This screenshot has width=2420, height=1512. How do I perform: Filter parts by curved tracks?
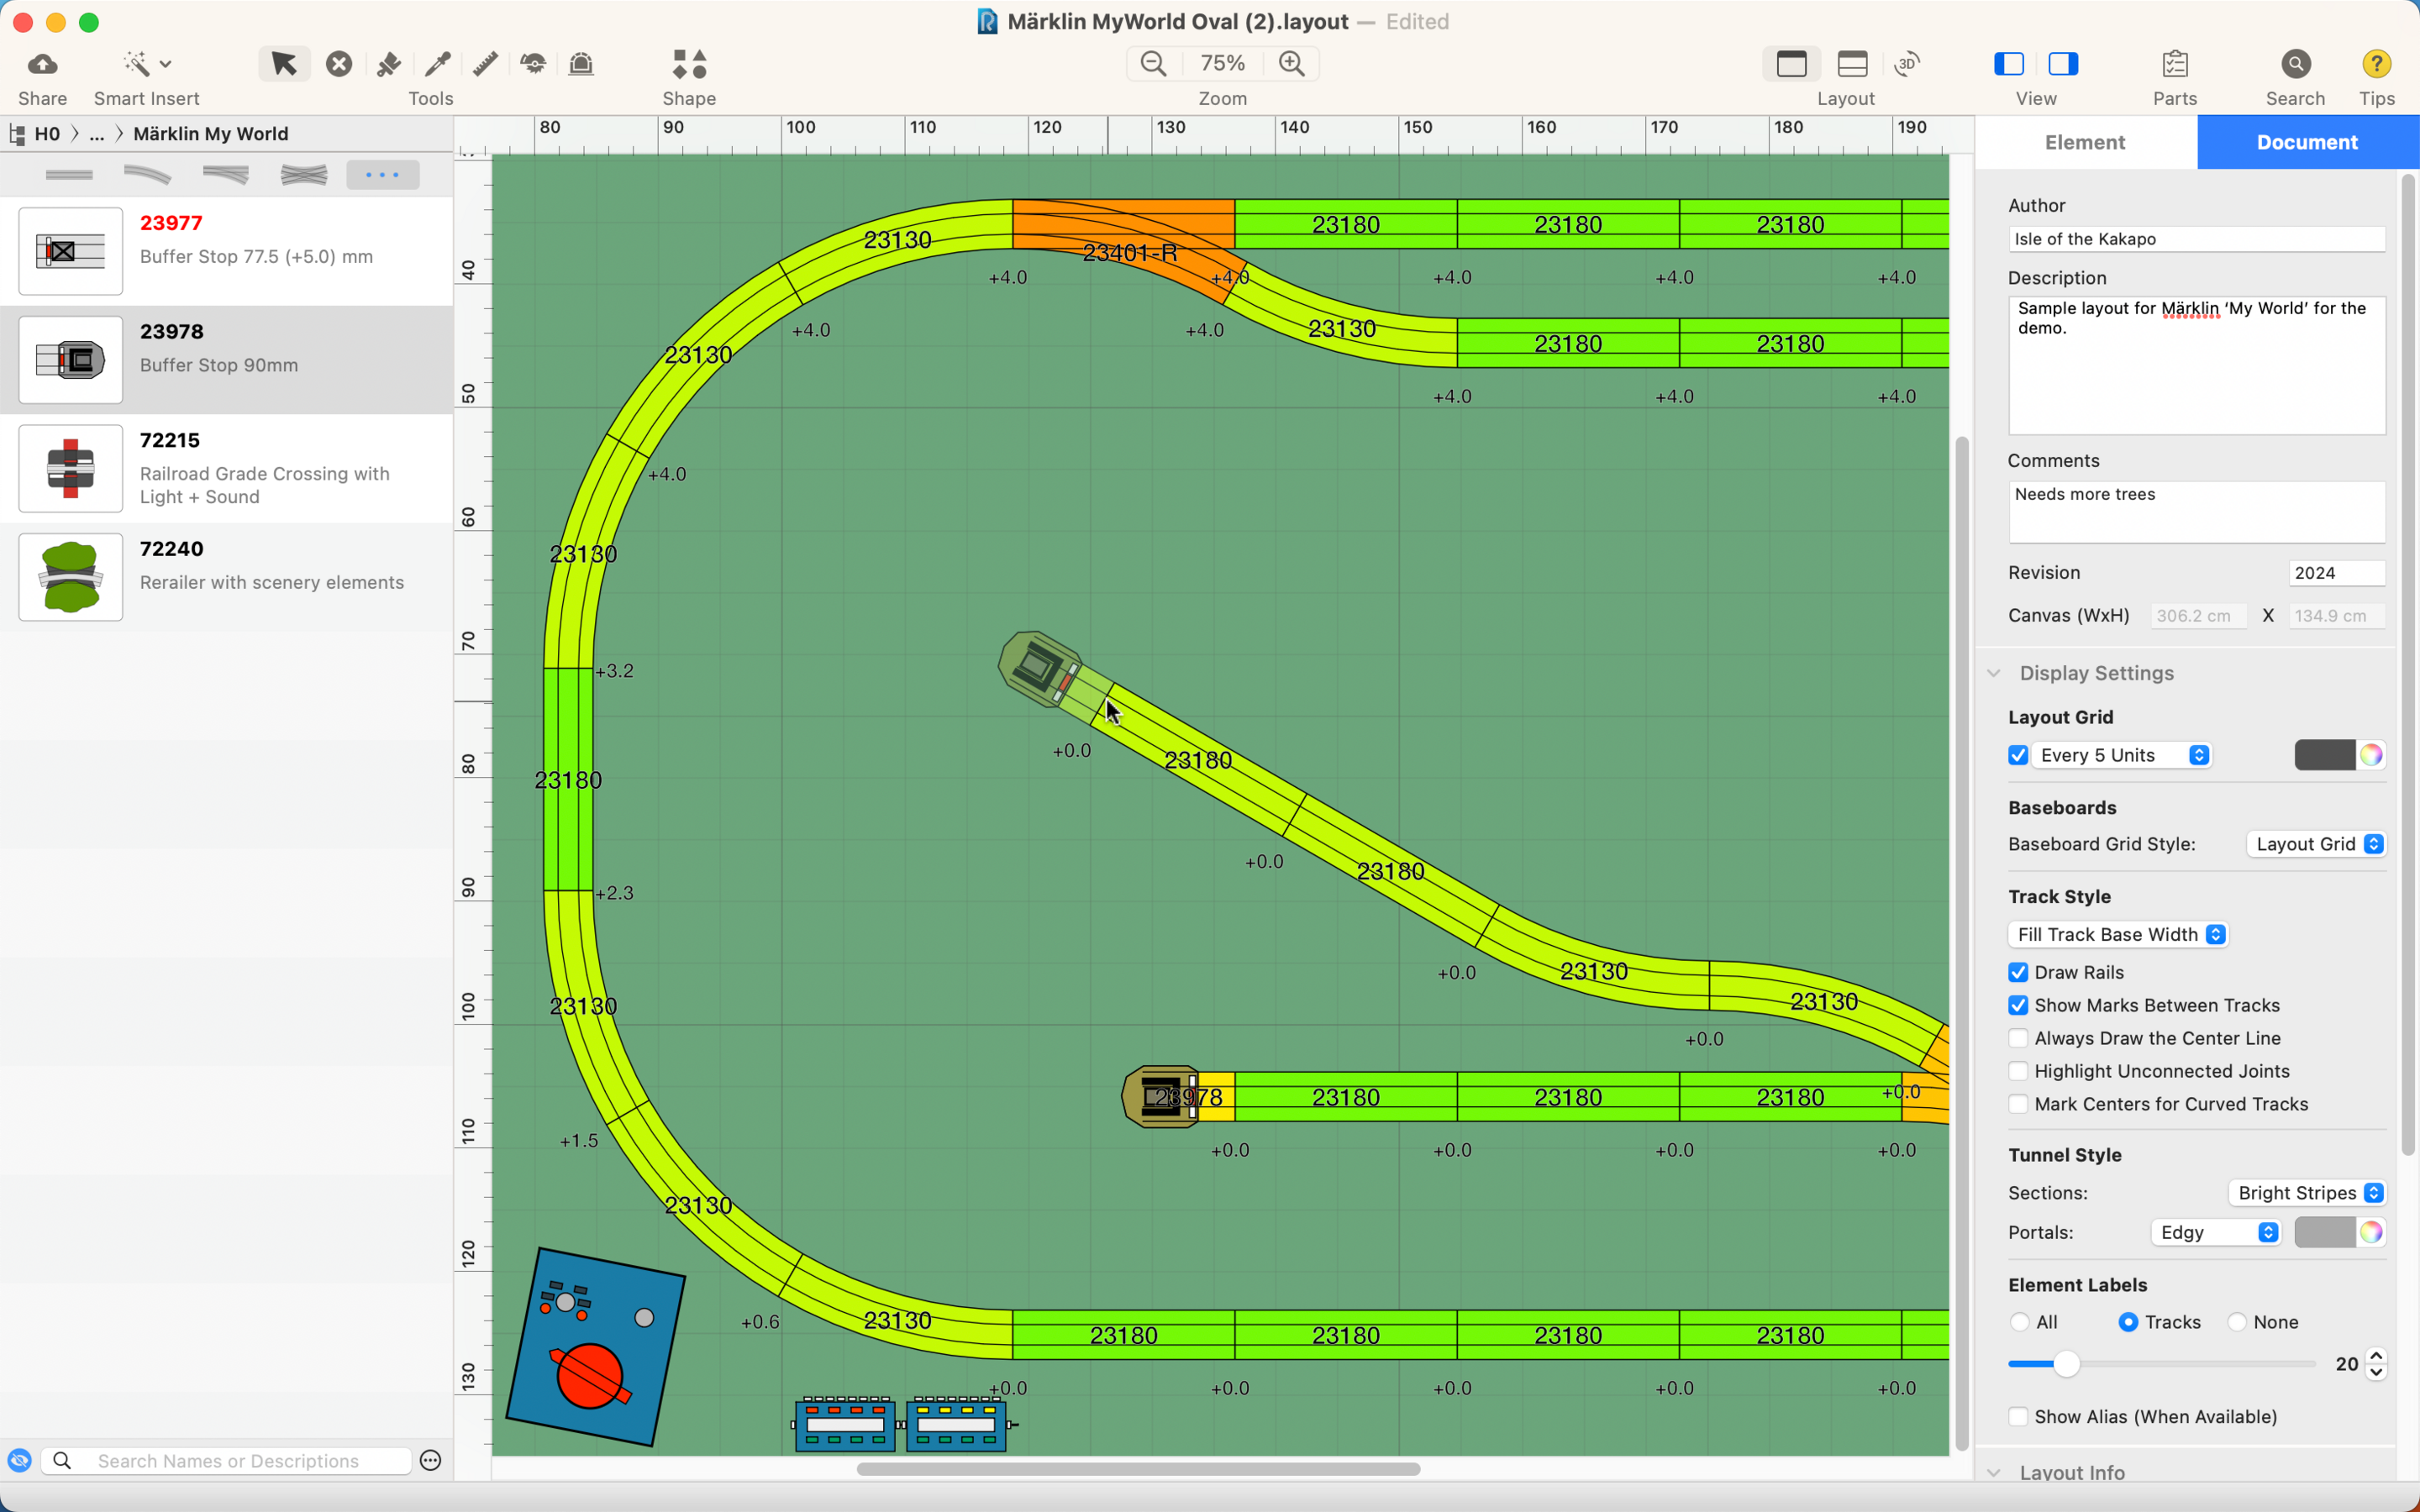[147, 175]
